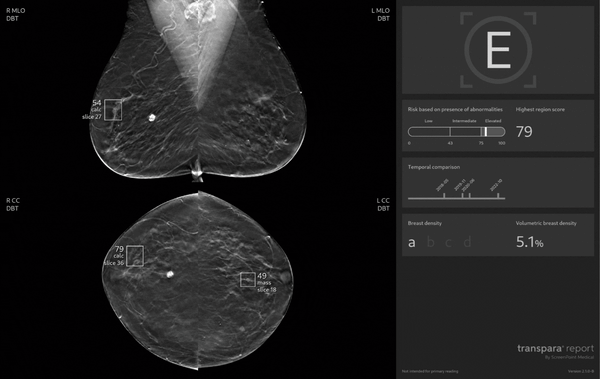Click the highest region score 79
The image size is (600, 379).
coord(524,132)
